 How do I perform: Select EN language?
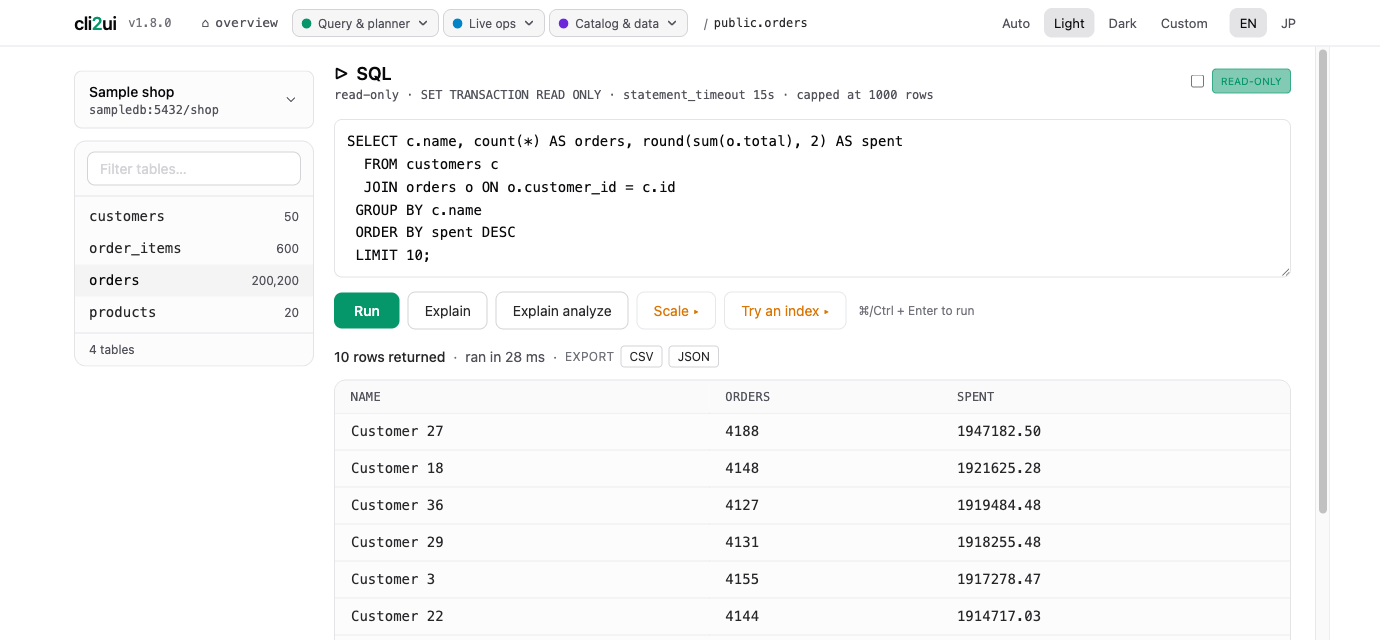coord(1248,23)
